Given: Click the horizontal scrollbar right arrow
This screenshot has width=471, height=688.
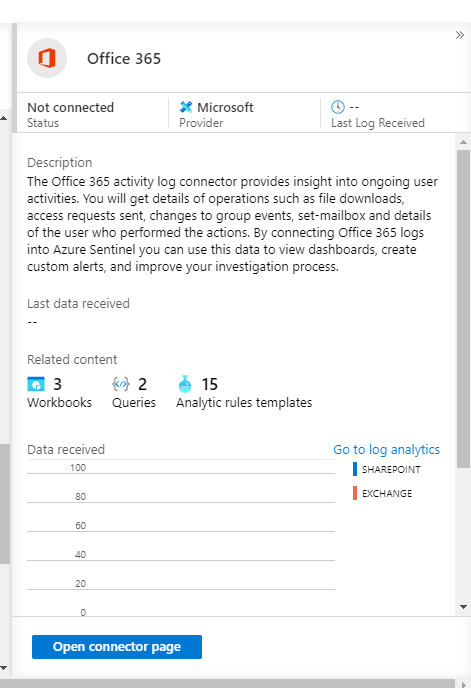Looking at the screenshot, I should click(465, 684).
